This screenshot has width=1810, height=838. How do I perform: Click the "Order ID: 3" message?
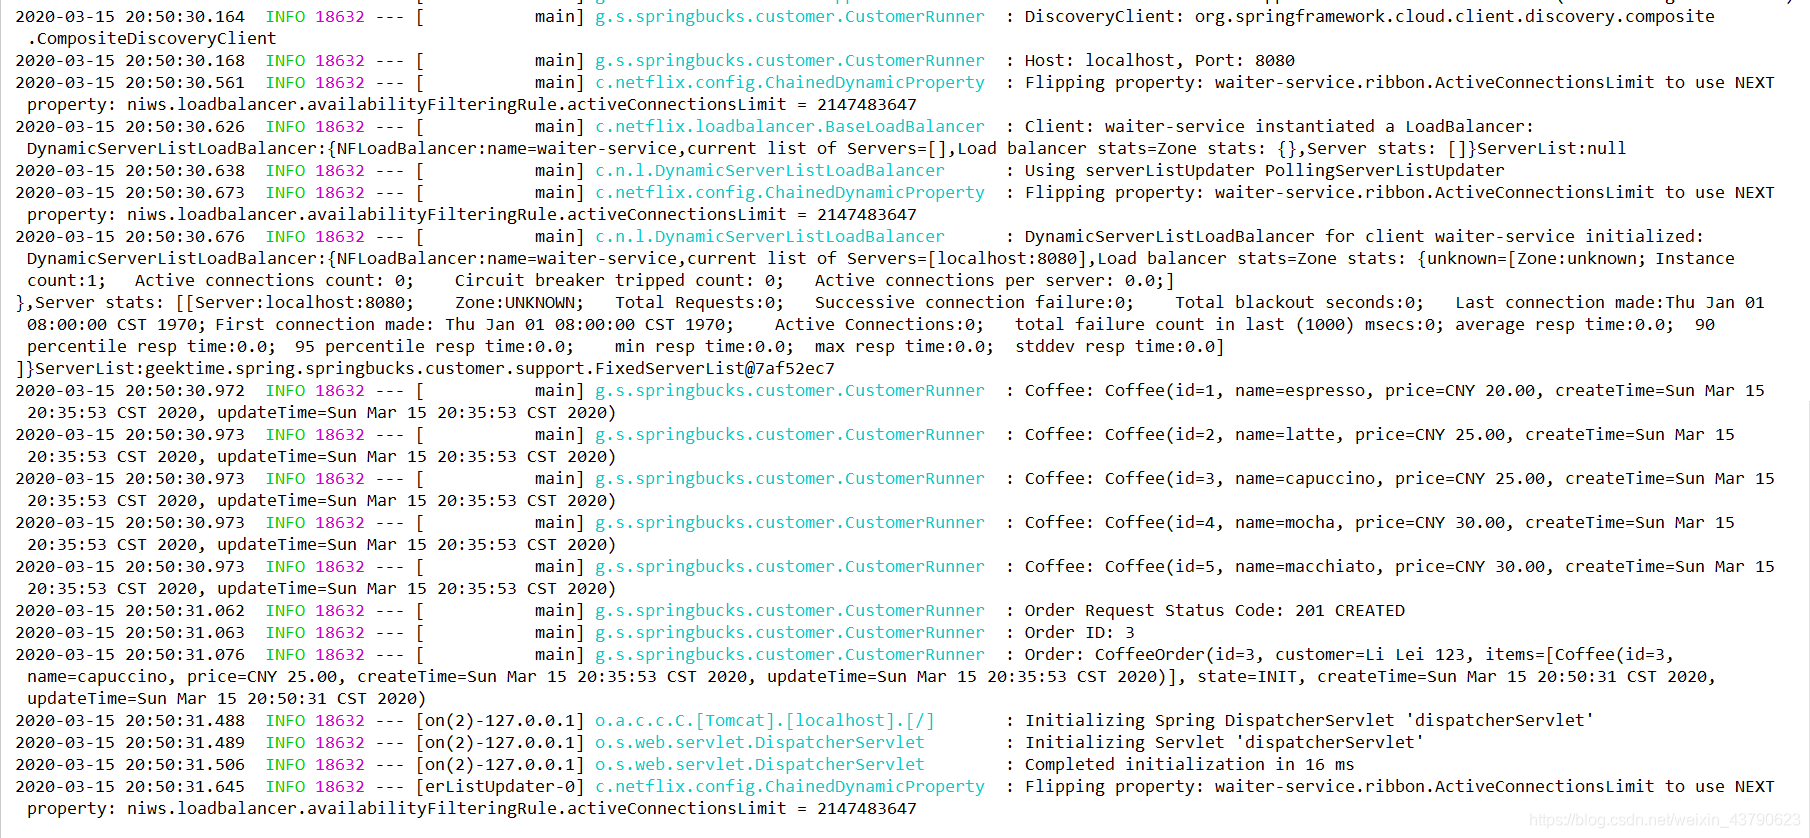pos(1079,633)
